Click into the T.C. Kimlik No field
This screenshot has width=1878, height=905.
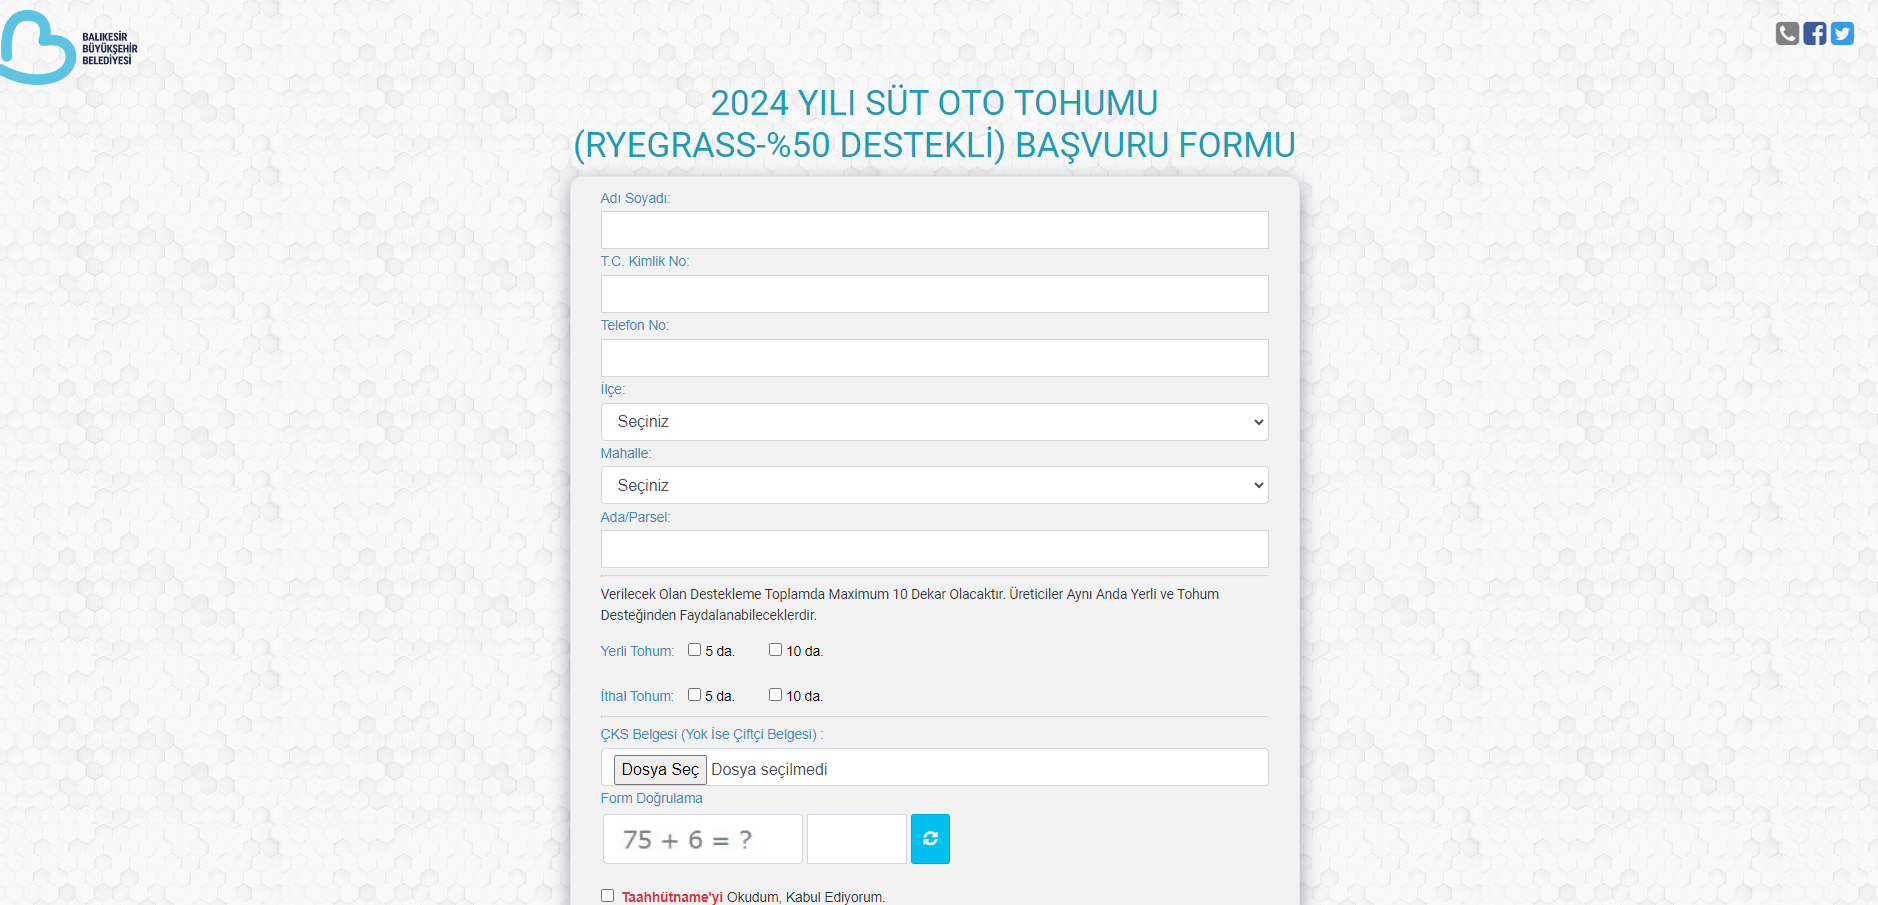pyautogui.click(x=934, y=294)
